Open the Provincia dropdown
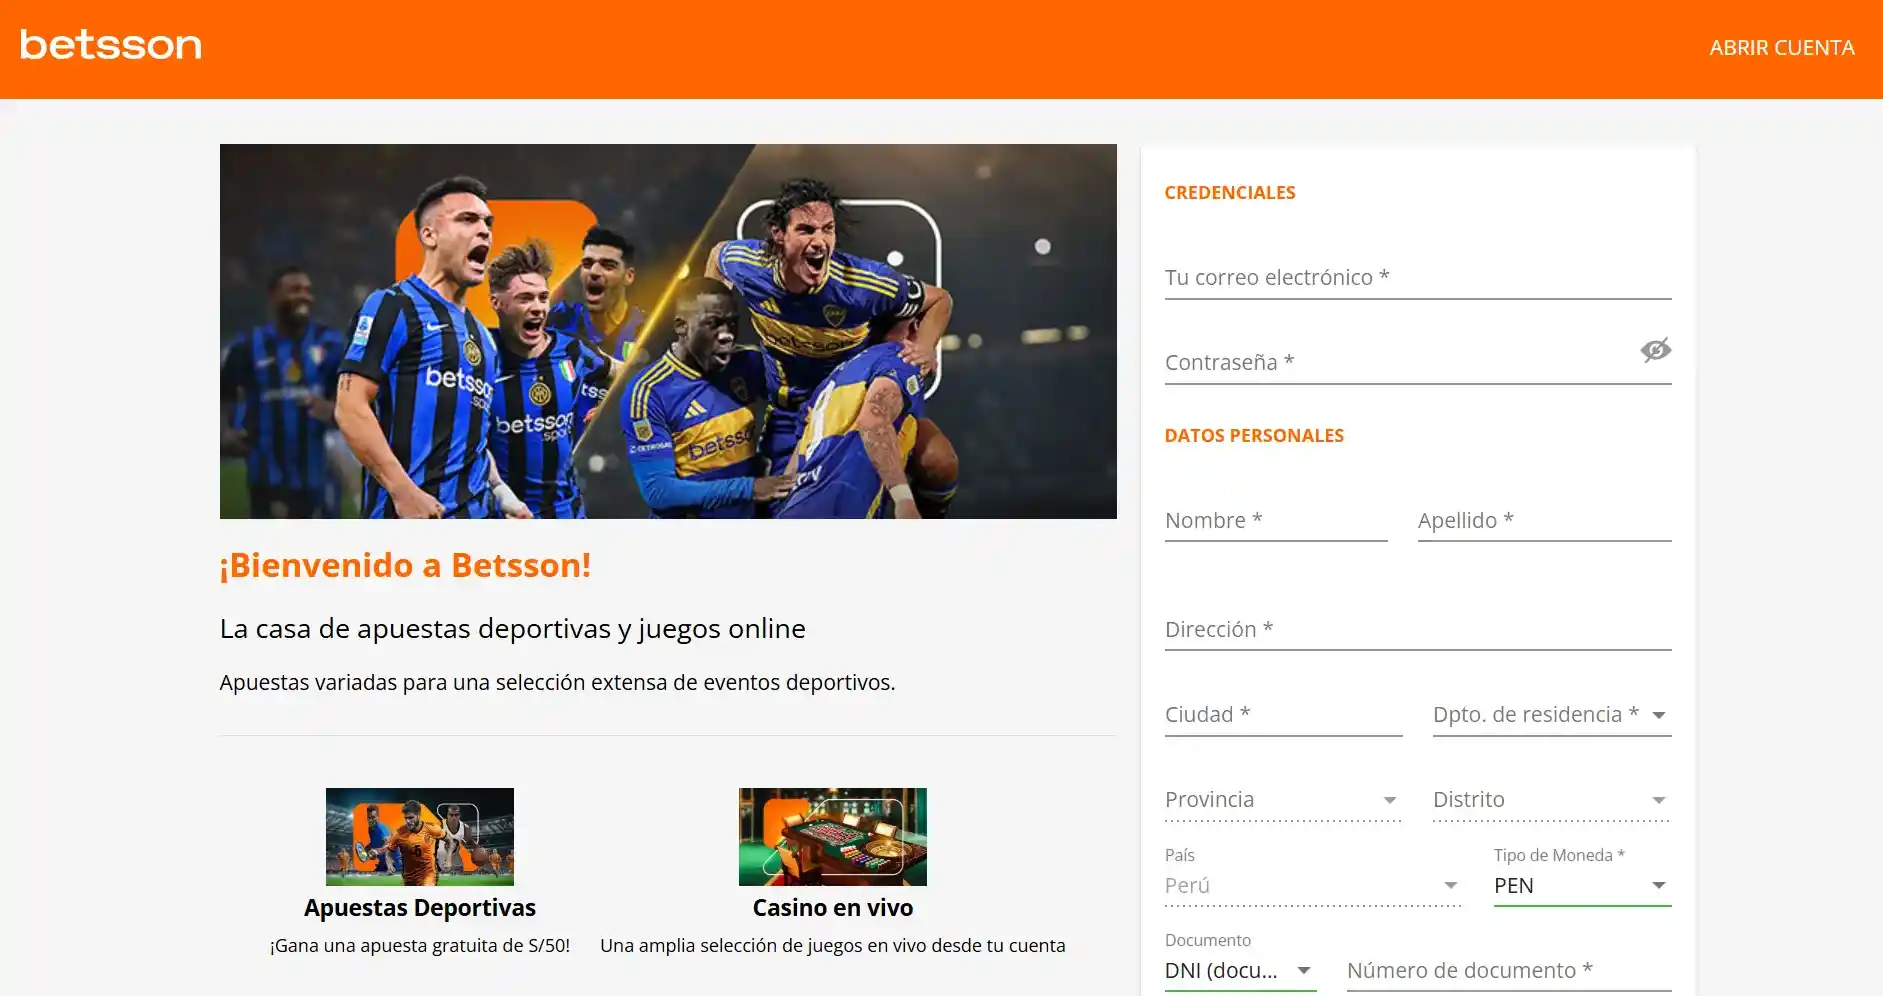This screenshot has height=996, width=1883. 1283,800
